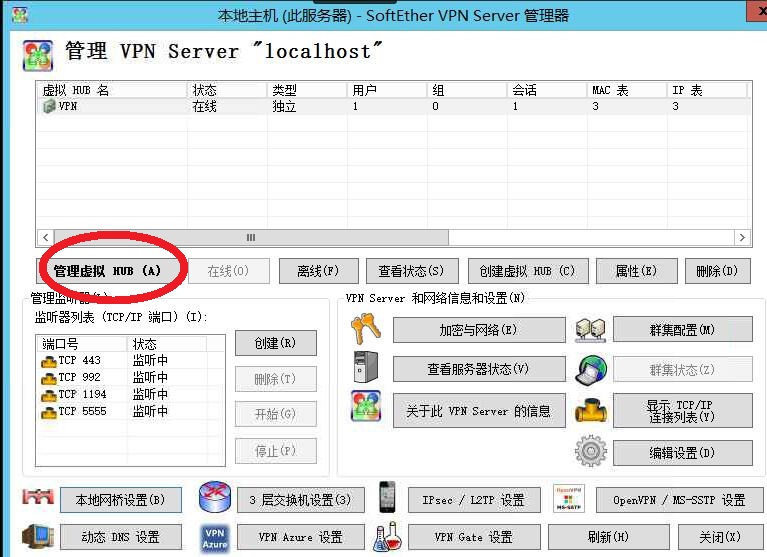The height and width of the screenshot is (557, 767).
Task: Click the server tower icon beside 查看服务器状态
Action: click(366, 369)
